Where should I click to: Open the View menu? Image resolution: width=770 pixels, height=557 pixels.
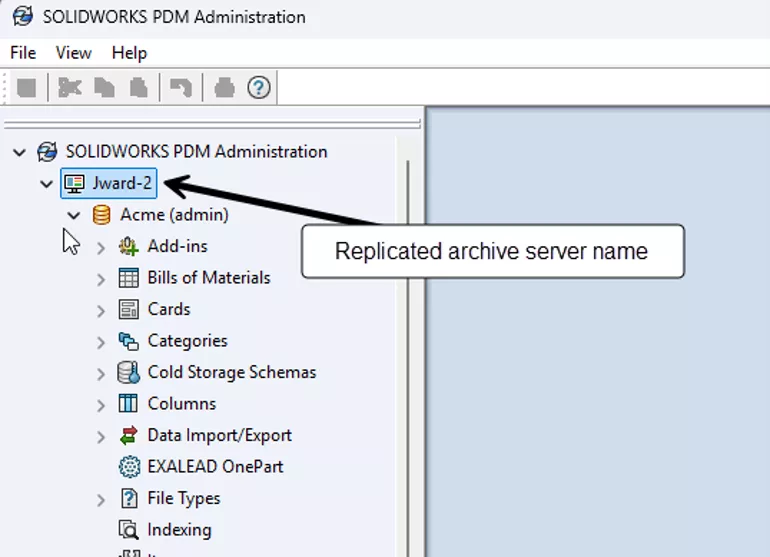point(74,53)
